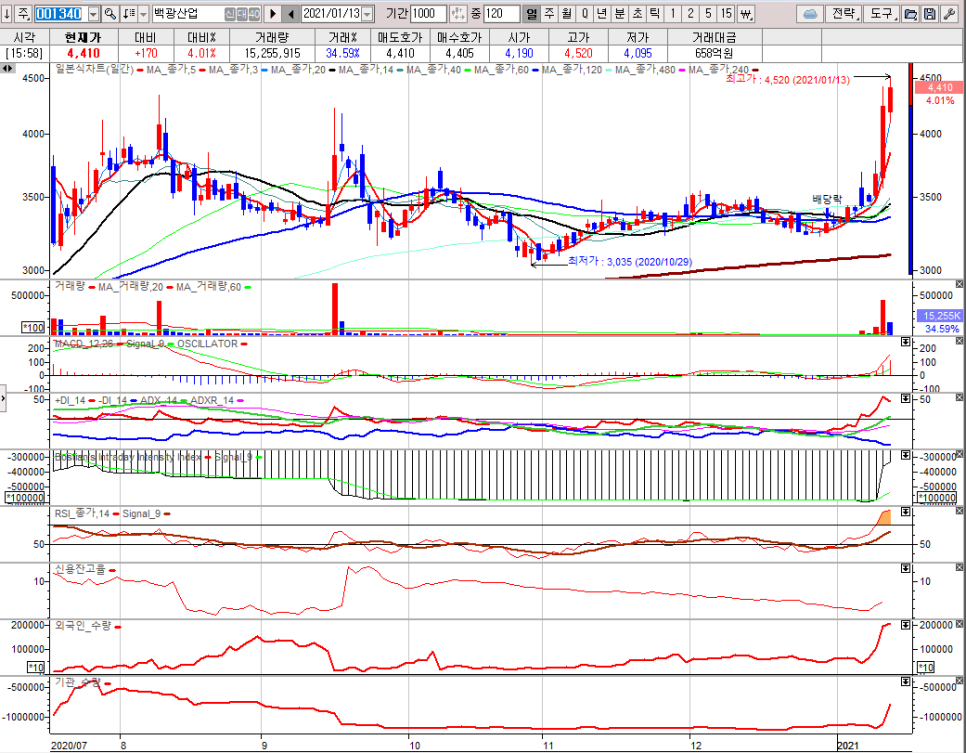Screen dimensions: 966x753
Task: Open the 도구 tools menu
Action: [x=881, y=14]
